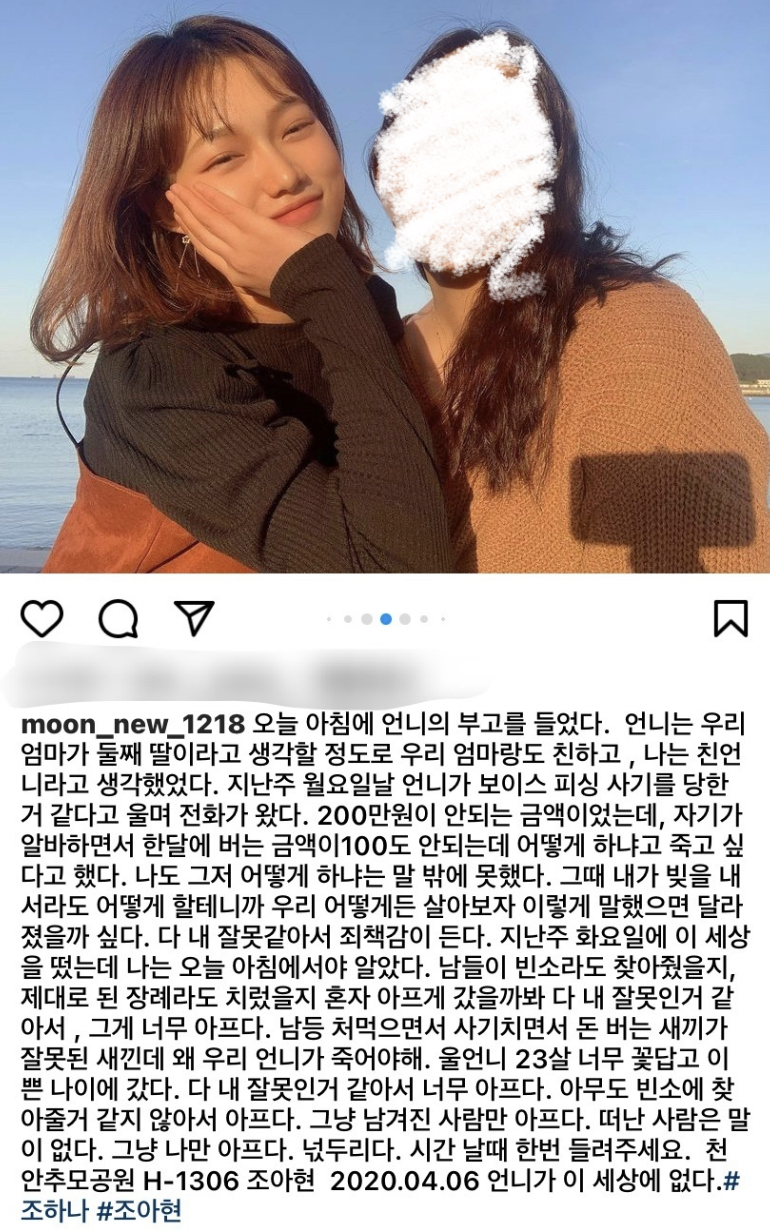Tap the dark rectangular patch on the brown sweater

click(662, 497)
